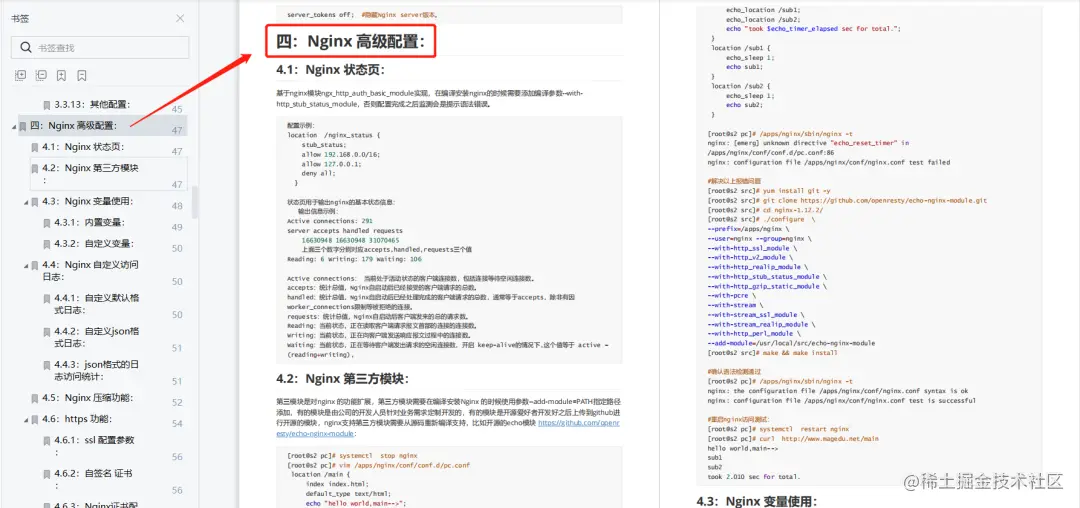The image size is (1080, 508).
Task: Collapse the 4.3：Nginx 变量使用 node
Action: pyautogui.click(x=26, y=202)
